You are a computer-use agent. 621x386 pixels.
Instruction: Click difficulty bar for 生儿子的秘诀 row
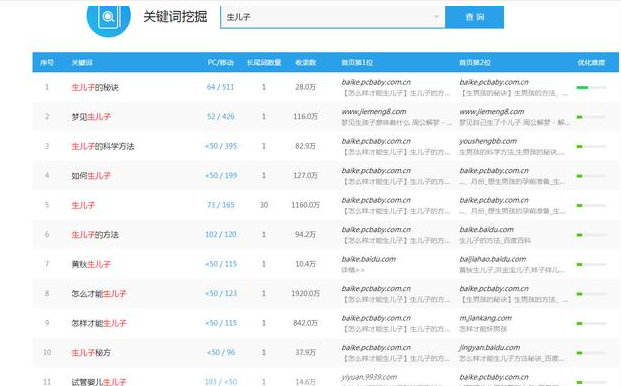(591, 87)
